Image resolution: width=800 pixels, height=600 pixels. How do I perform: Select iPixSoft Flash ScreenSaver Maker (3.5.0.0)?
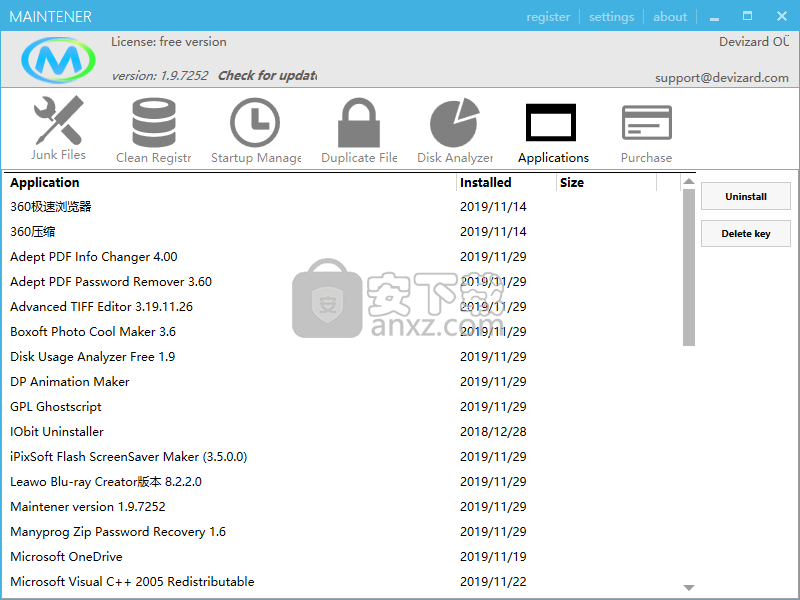(x=343, y=457)
